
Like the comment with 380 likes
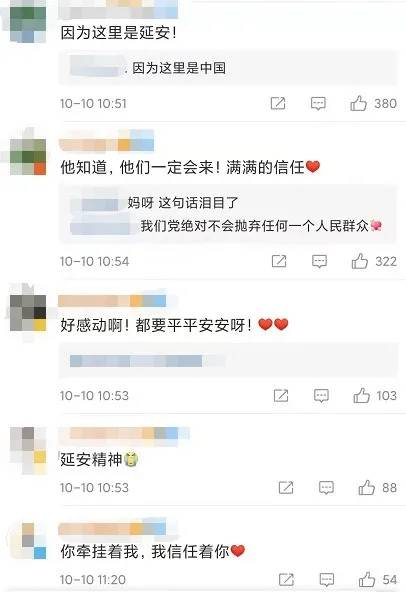click(358, 103)
